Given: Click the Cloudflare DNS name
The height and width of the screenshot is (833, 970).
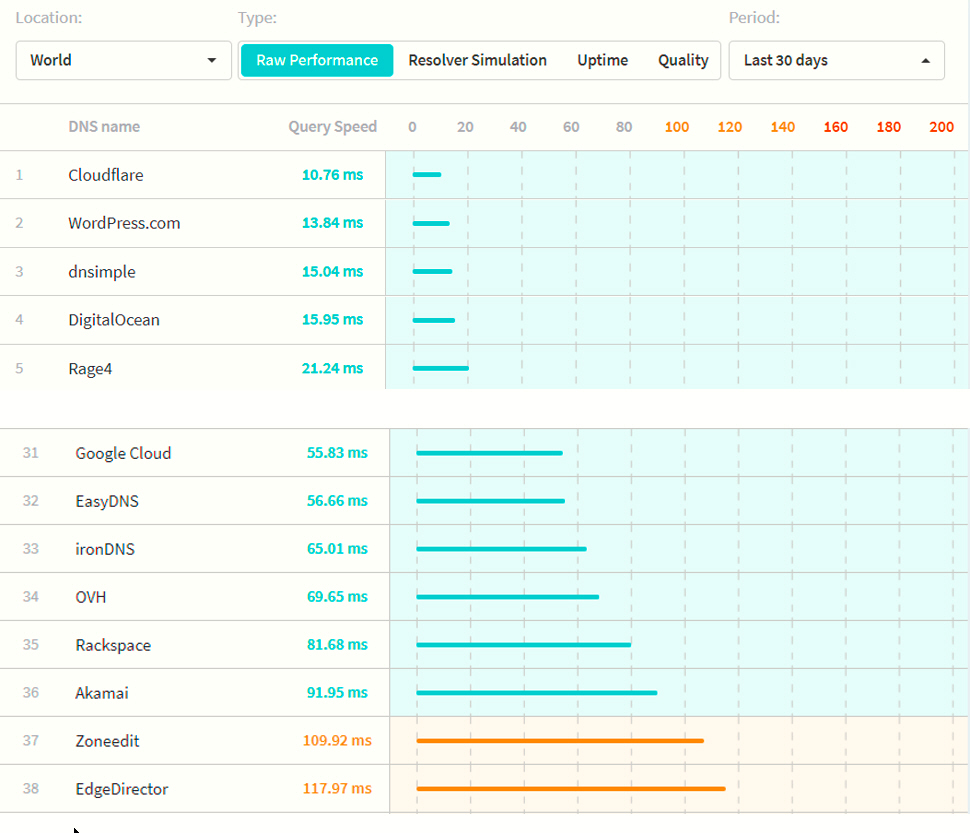Looking at the screenshot, I should pyautogui.click(x=106, y=175).
